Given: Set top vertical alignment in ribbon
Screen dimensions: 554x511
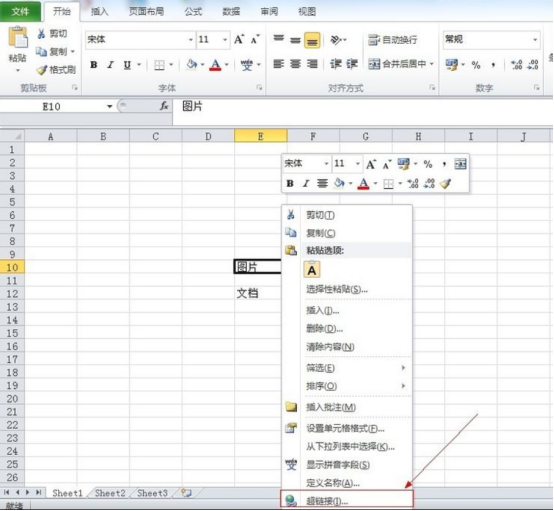Looking at the screenshot, I should (278, 39).
